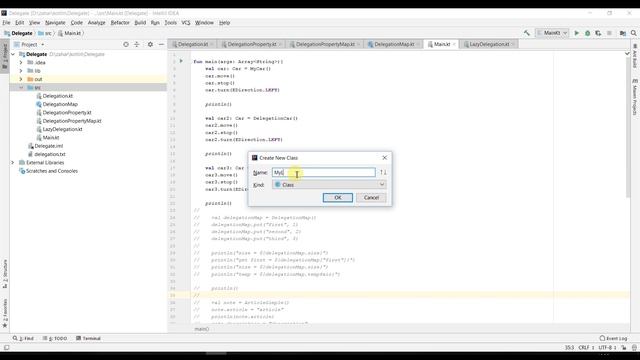Image resolution: width=640 pixels, height=360 pixels.
Task: Collapse all in Project panel
Action: 137,44
